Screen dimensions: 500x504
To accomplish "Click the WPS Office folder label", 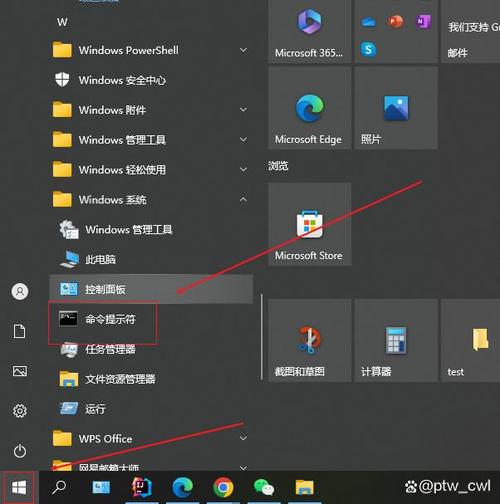I will 105,439.
